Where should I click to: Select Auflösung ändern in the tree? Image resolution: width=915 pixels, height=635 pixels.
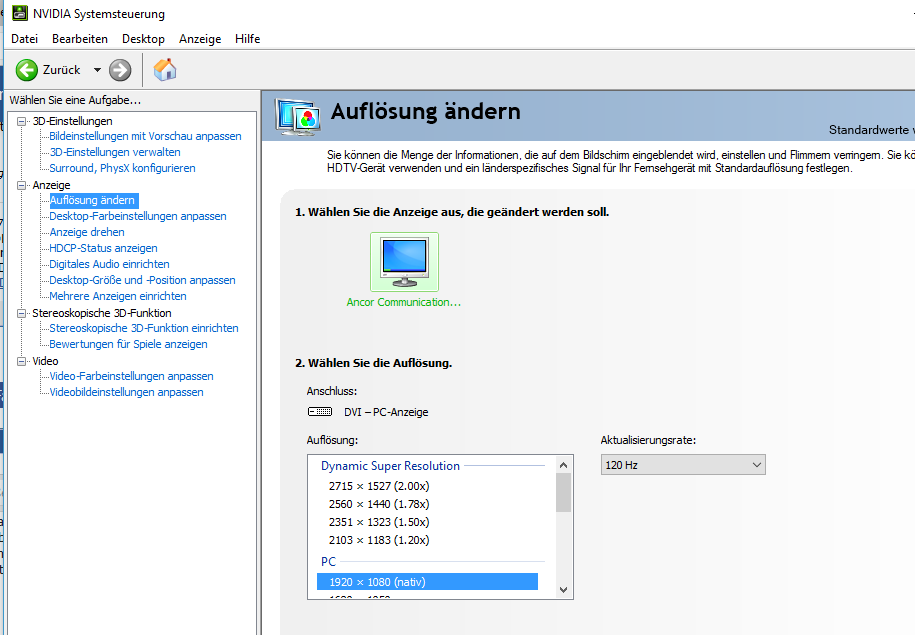92,200
